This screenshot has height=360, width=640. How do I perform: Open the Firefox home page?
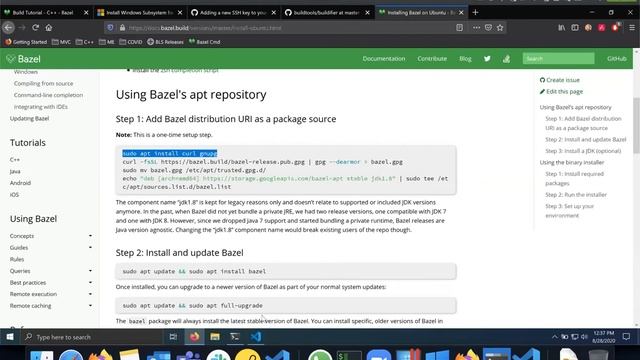pos(49,28)
